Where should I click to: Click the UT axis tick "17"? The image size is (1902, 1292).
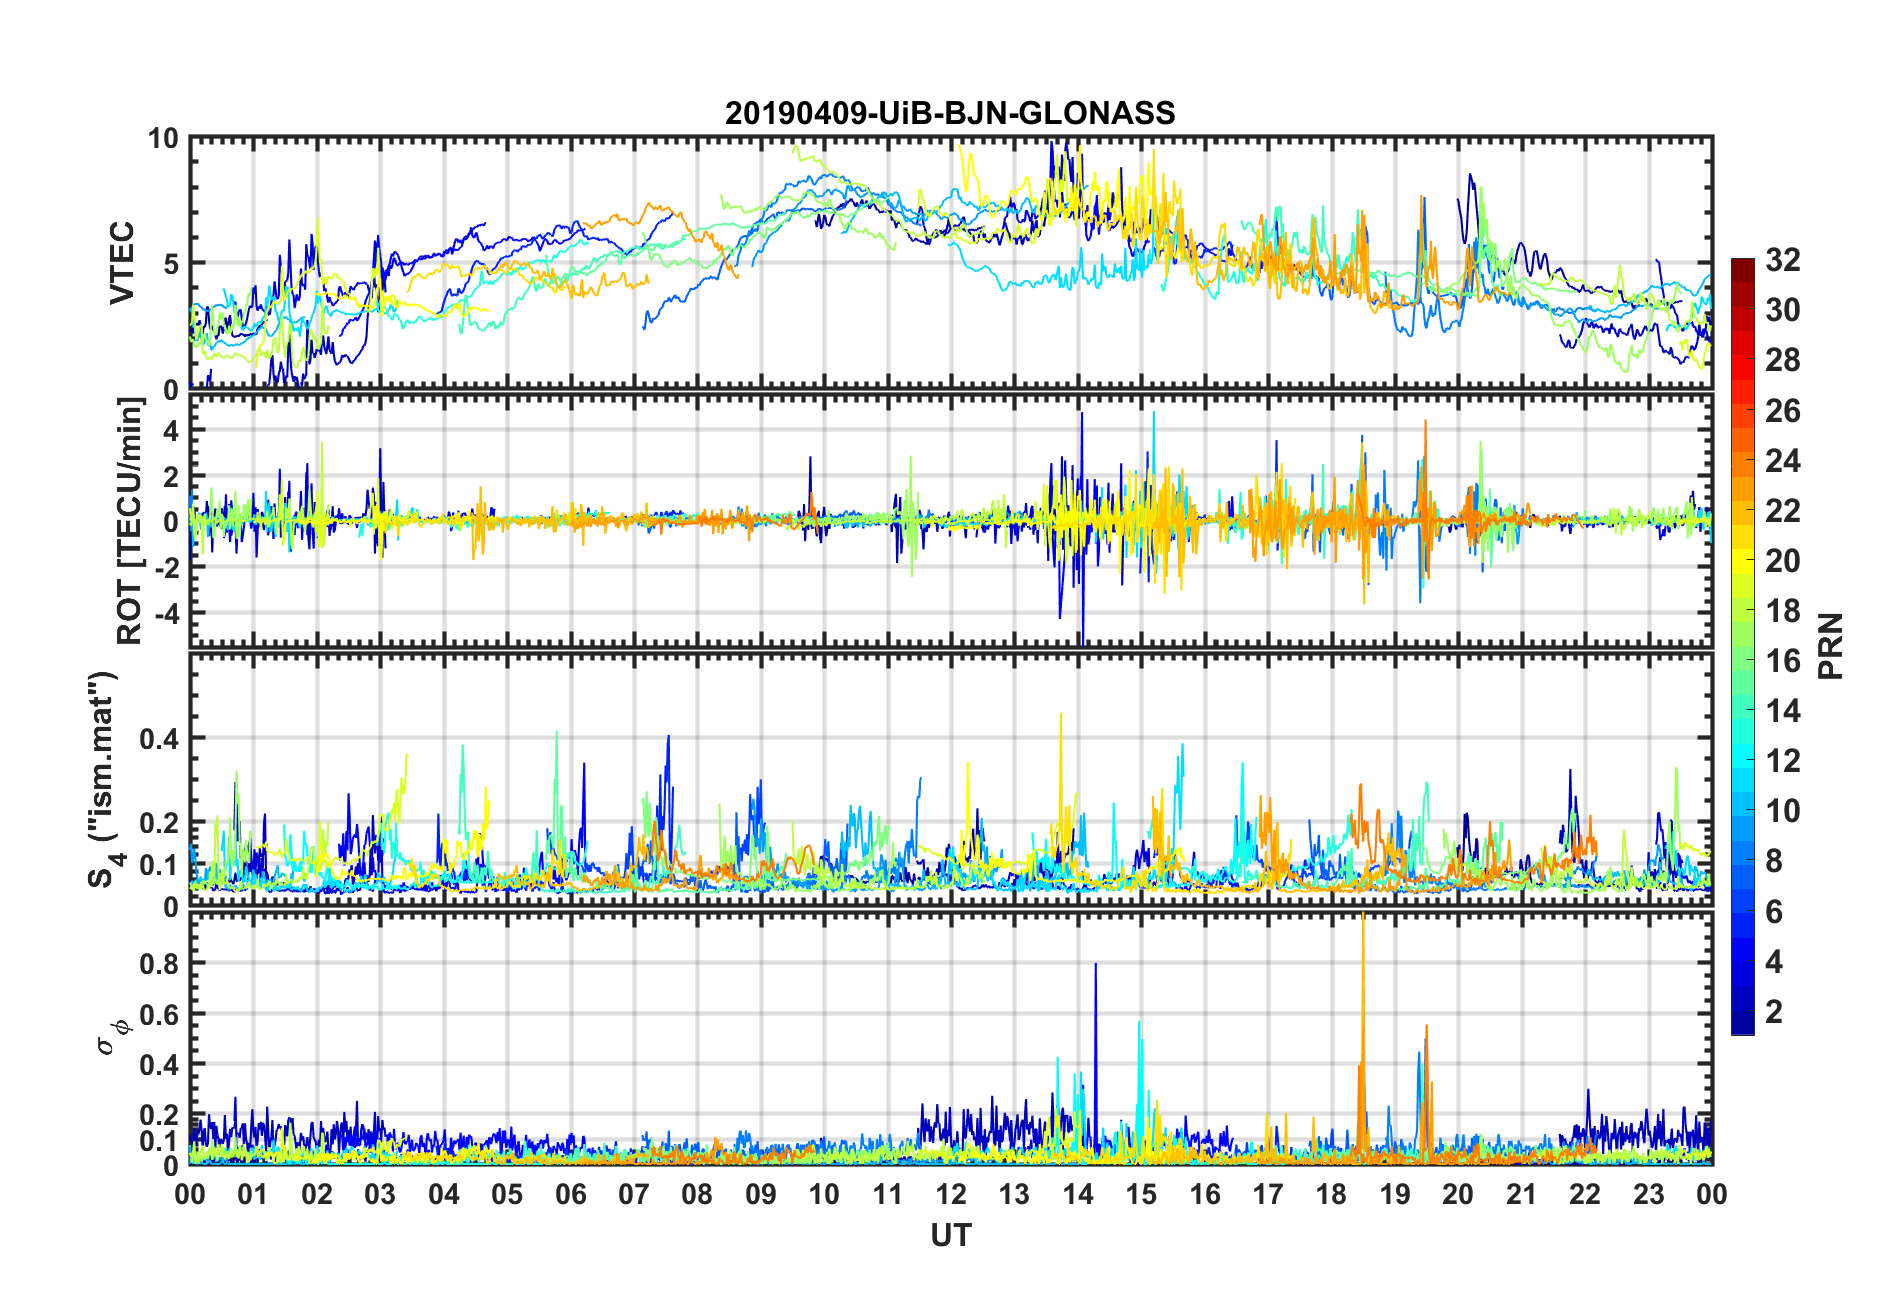coord(1268,1194)
